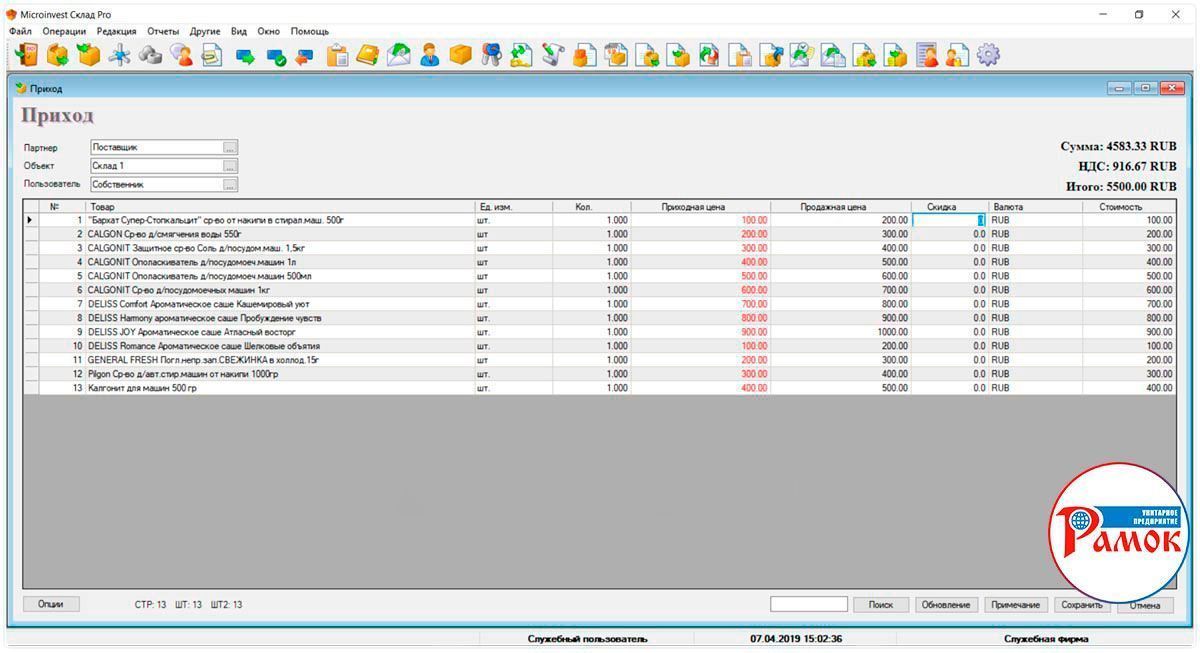Image resolution: width=1200 pixels, height=653 pixels.
Task: Open the browse button next to Партнер field
Action: [230, 148]
